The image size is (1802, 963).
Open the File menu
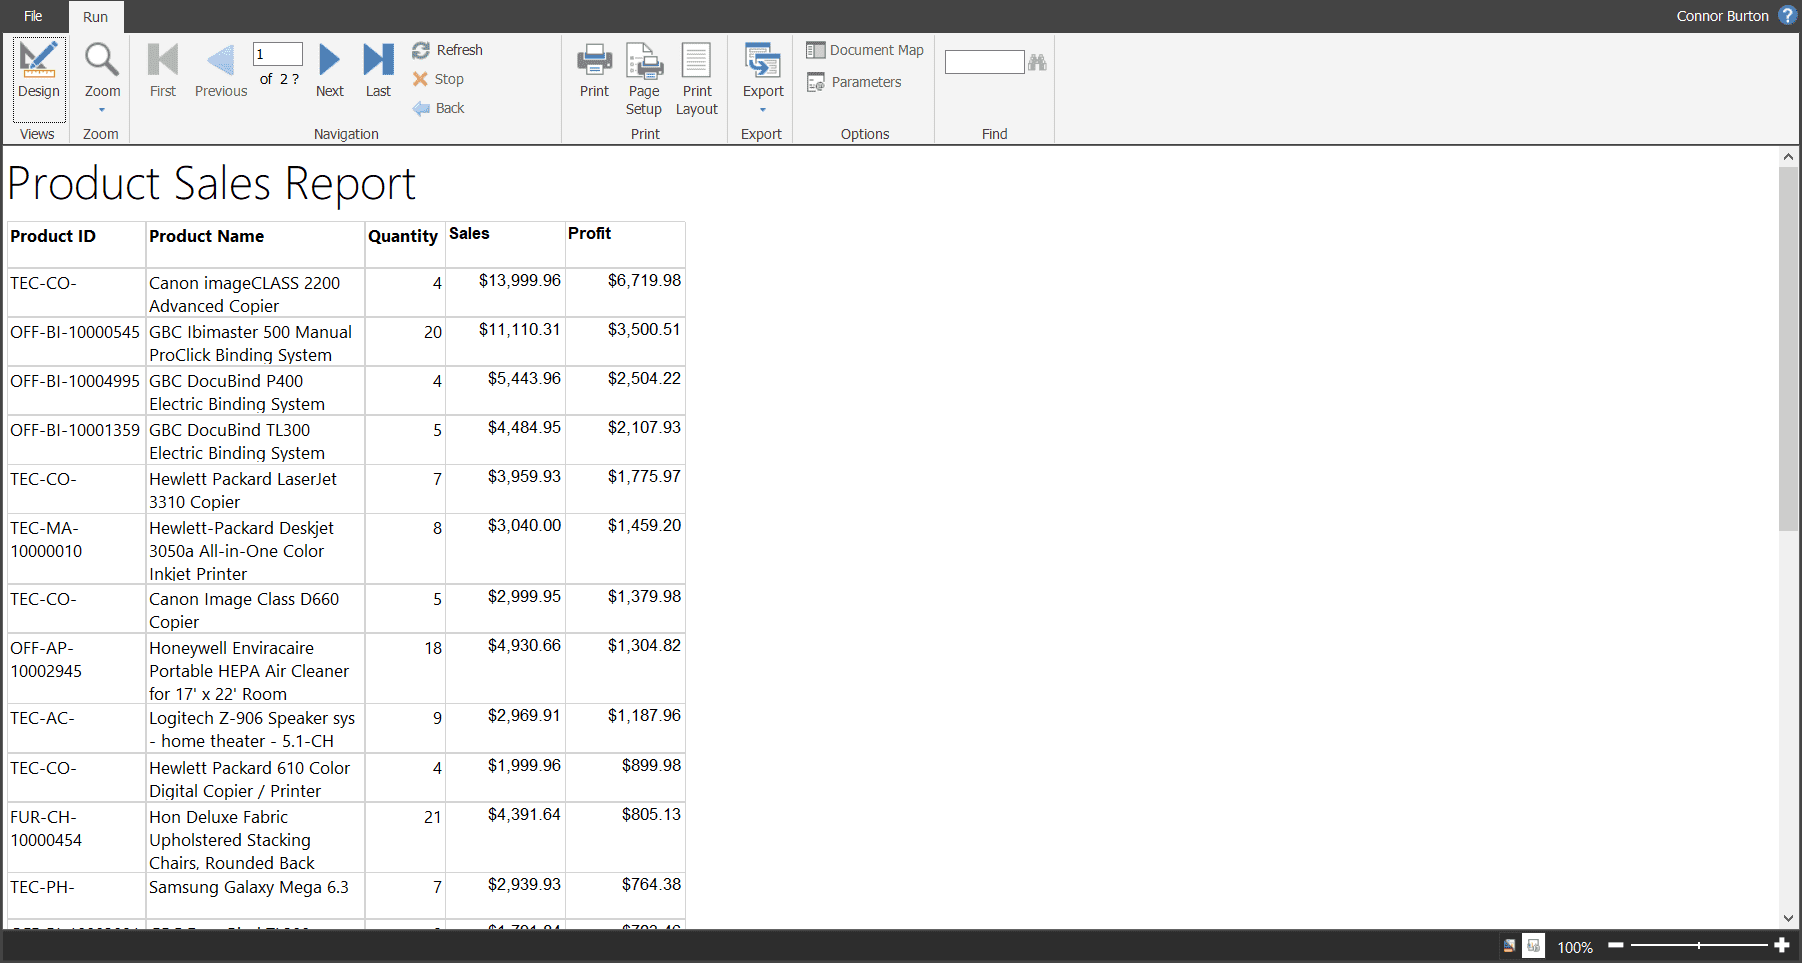point(33,16)
